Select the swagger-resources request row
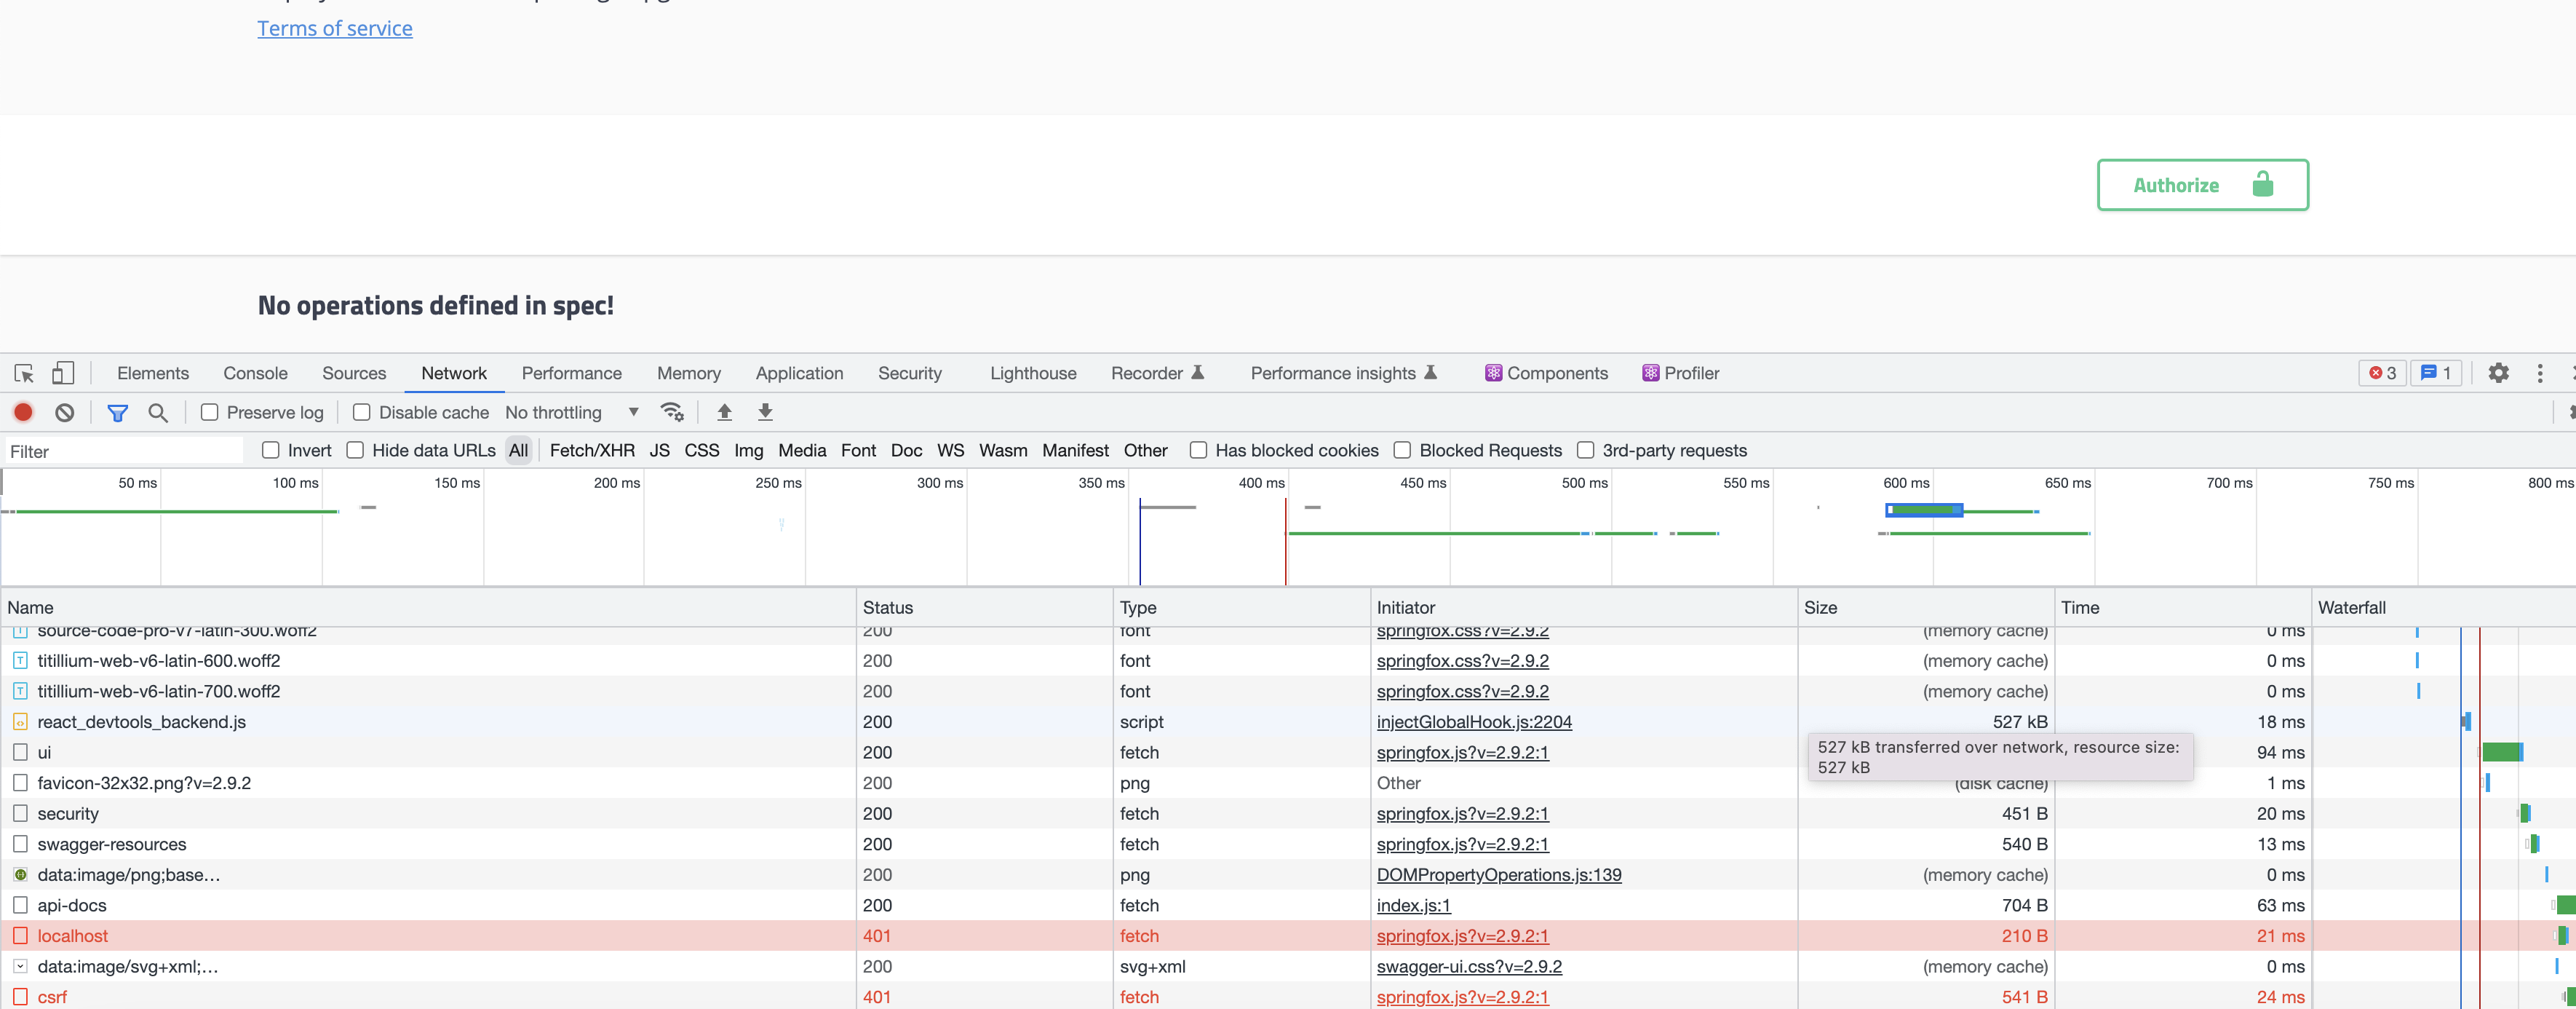This screenshot has height=1009, width=2576. (x=1288, y=844)
